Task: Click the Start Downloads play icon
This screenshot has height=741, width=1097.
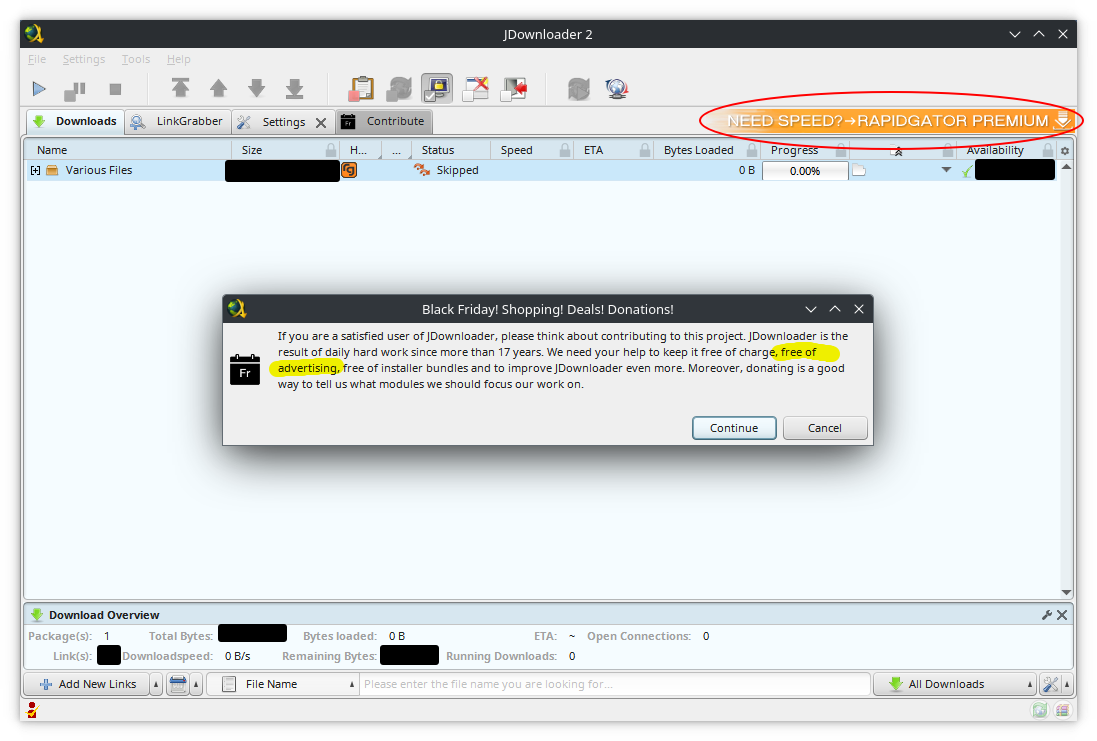Action: (39, 89)
